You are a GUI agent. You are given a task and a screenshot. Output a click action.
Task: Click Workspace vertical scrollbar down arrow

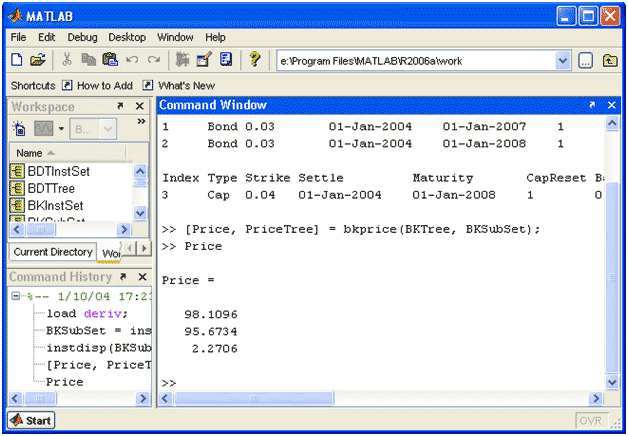[140, 213]
